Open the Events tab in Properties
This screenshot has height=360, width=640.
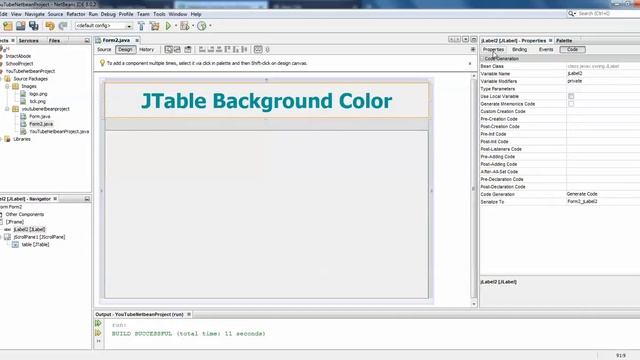(x=546, y=49)
